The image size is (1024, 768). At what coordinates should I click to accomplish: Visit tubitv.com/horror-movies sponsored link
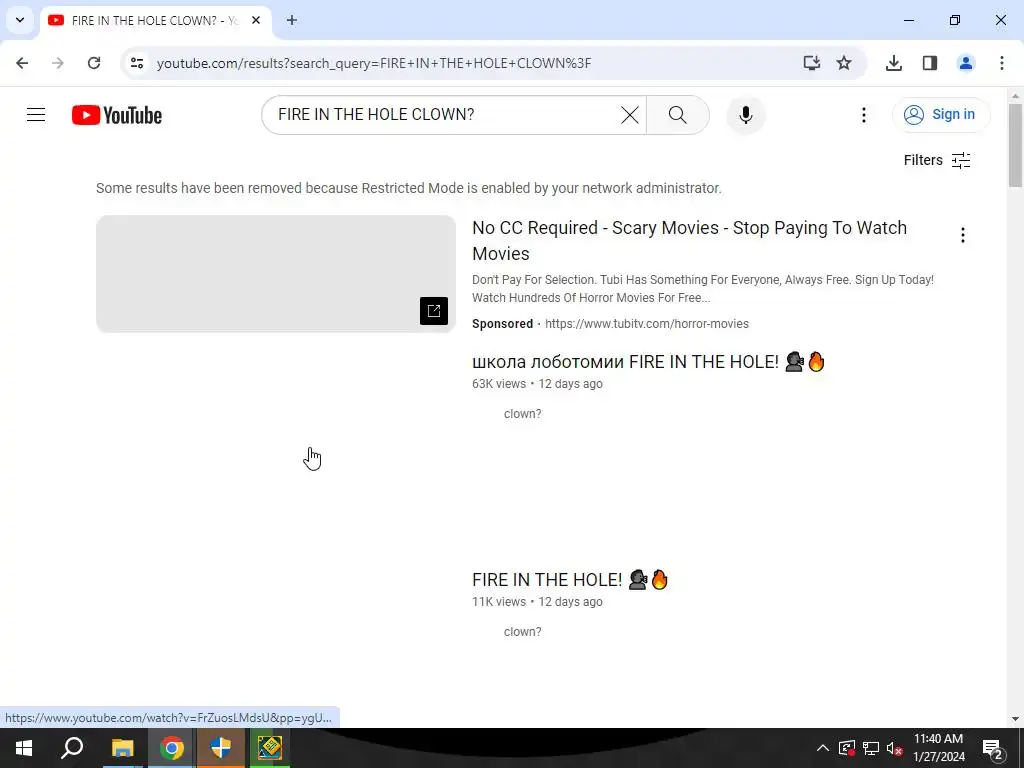(647, 324)
